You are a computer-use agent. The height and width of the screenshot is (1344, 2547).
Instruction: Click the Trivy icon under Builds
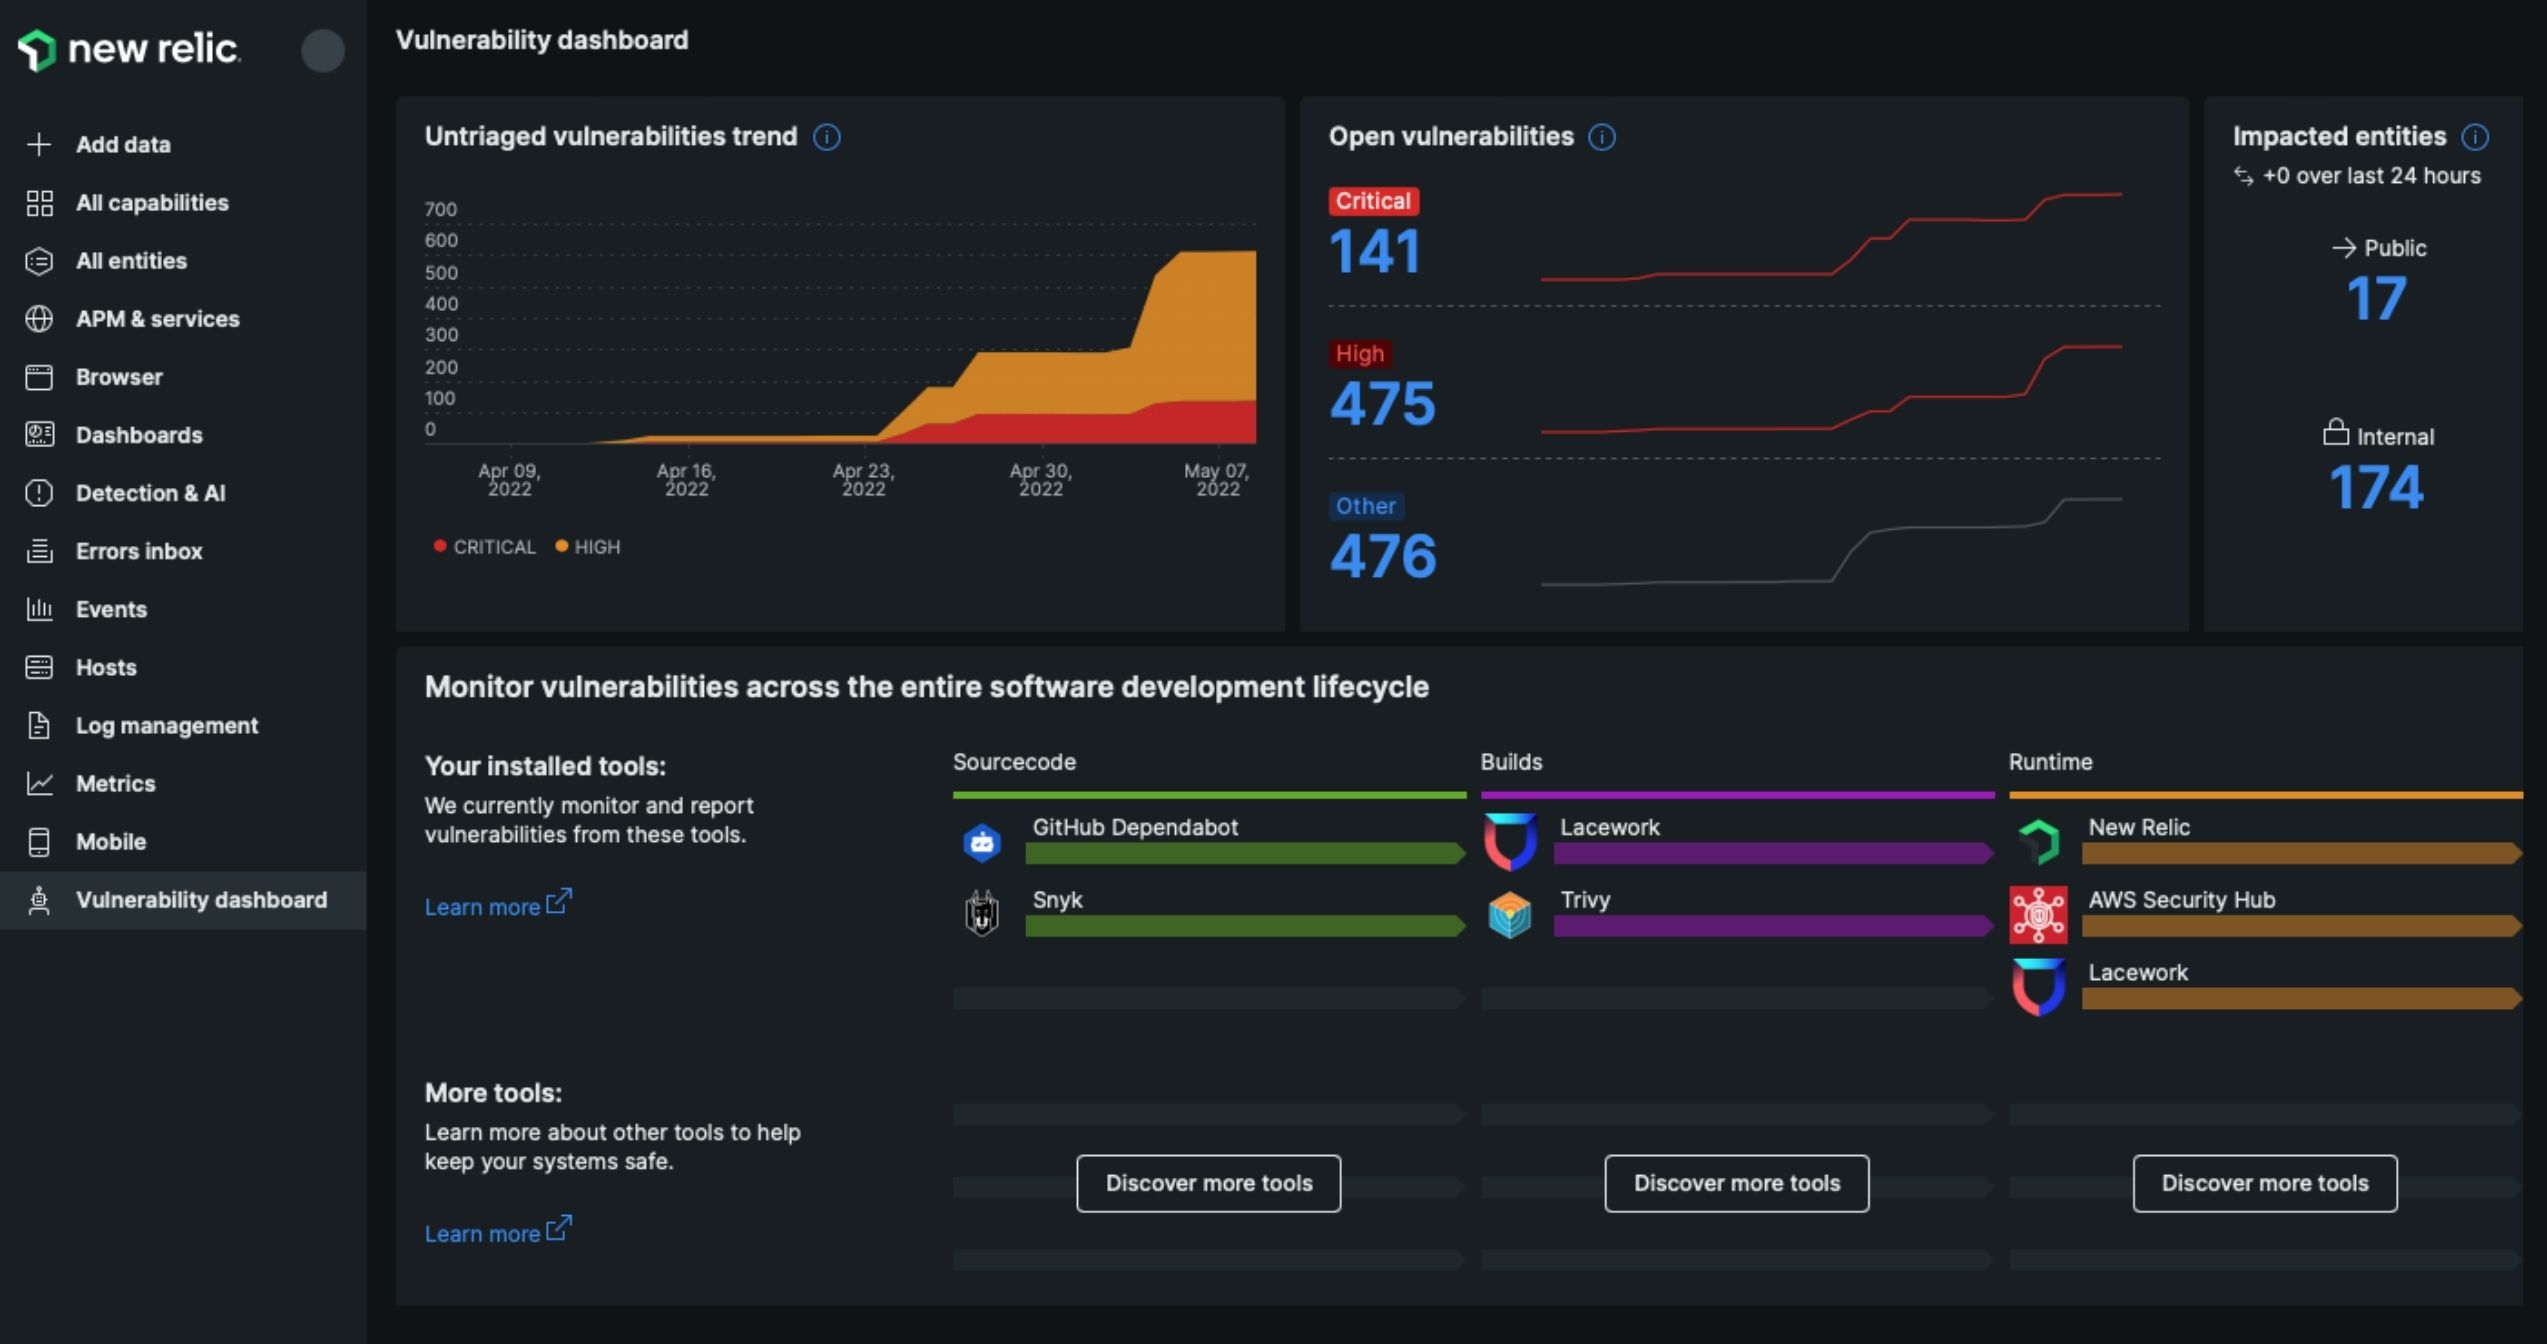[1510, 913]
